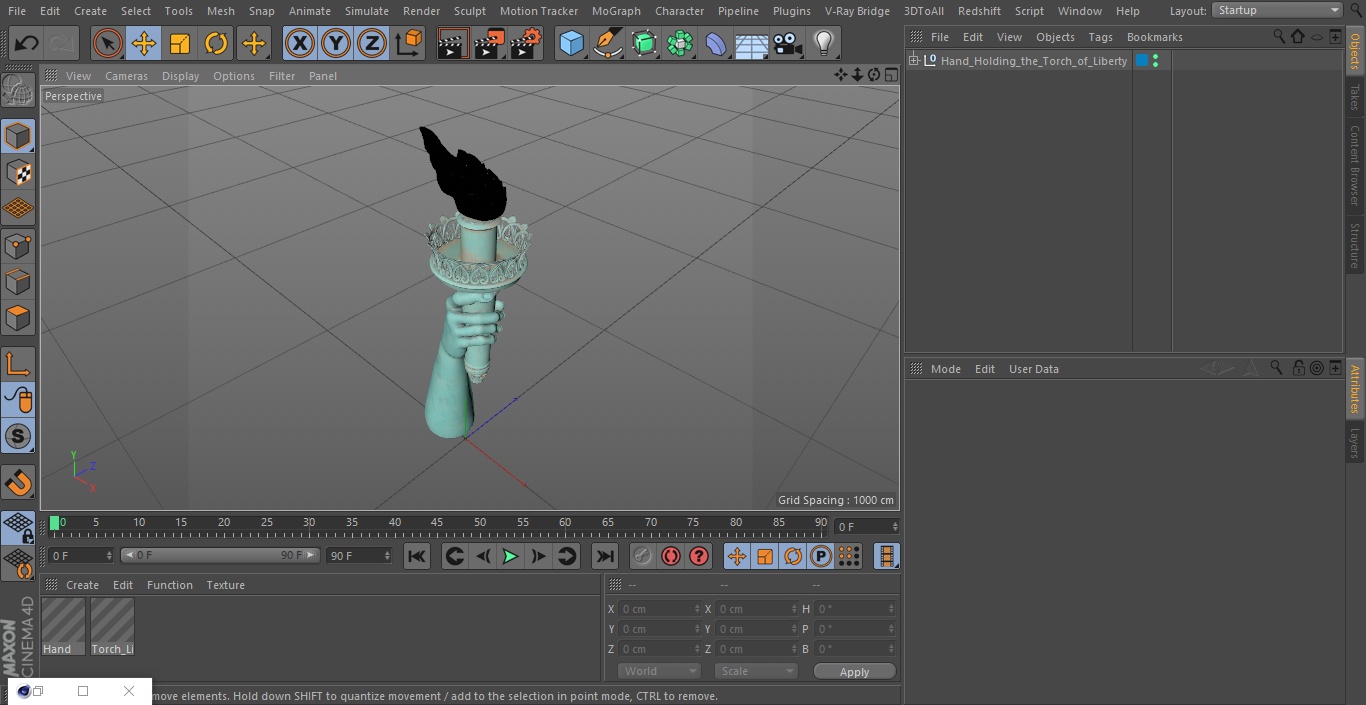Click object layer color swatch
This screenshot has width=1366, height=705.
pyautogui.click(x=1141, y=61)
